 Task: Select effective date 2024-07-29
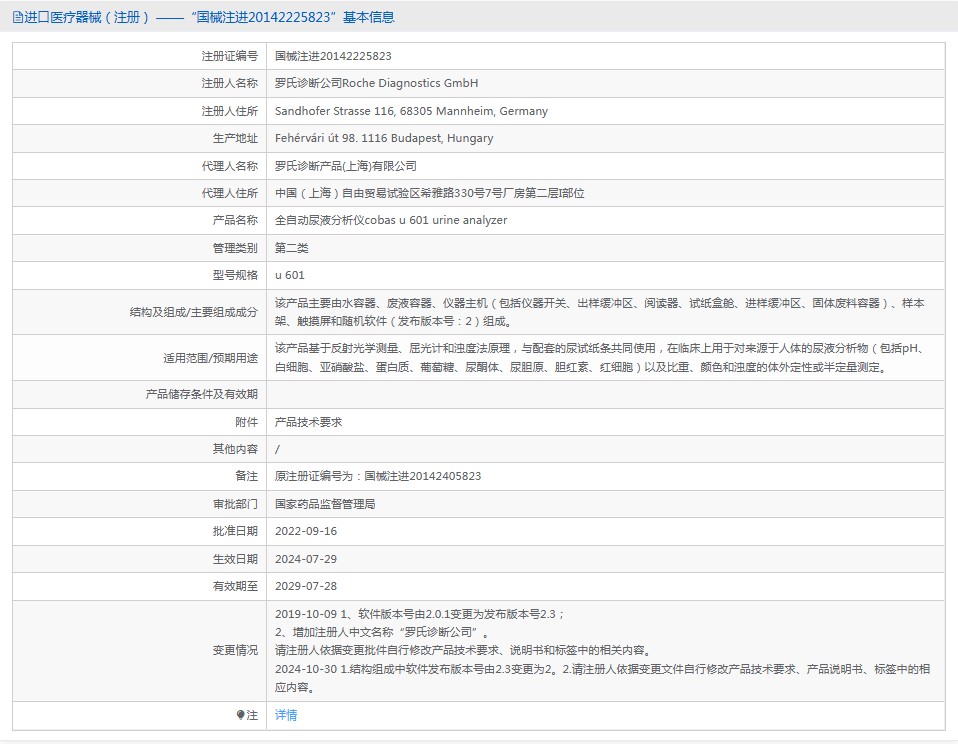(x=306, y=559)
